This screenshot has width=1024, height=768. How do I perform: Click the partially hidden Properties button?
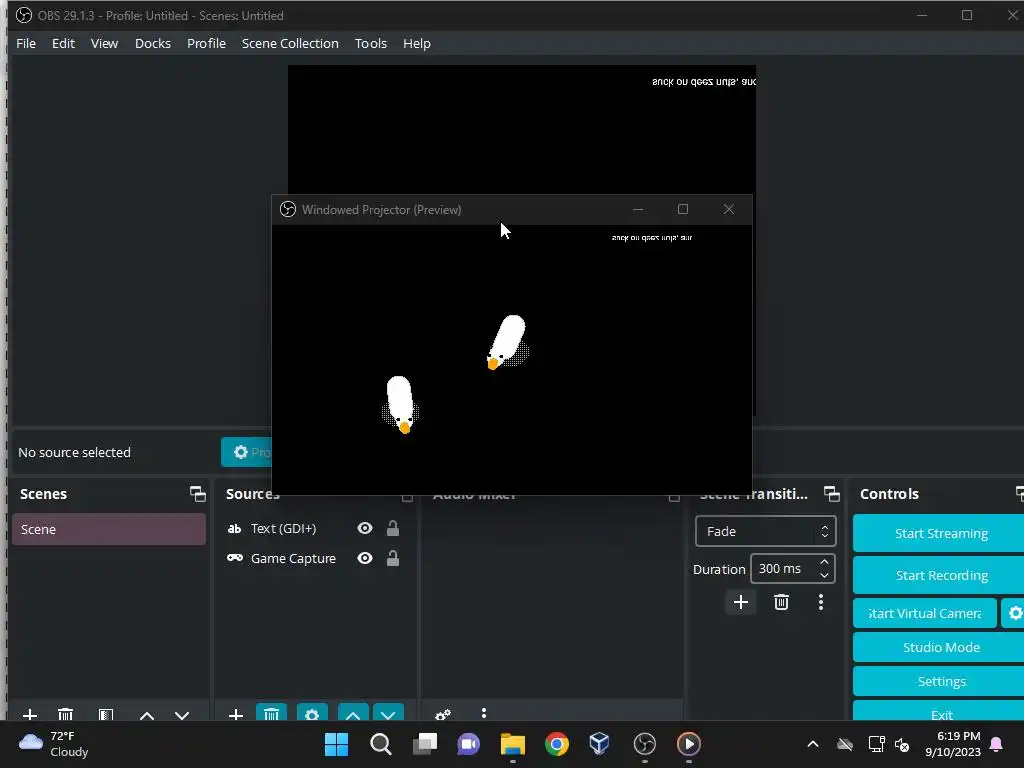(246, 452)
